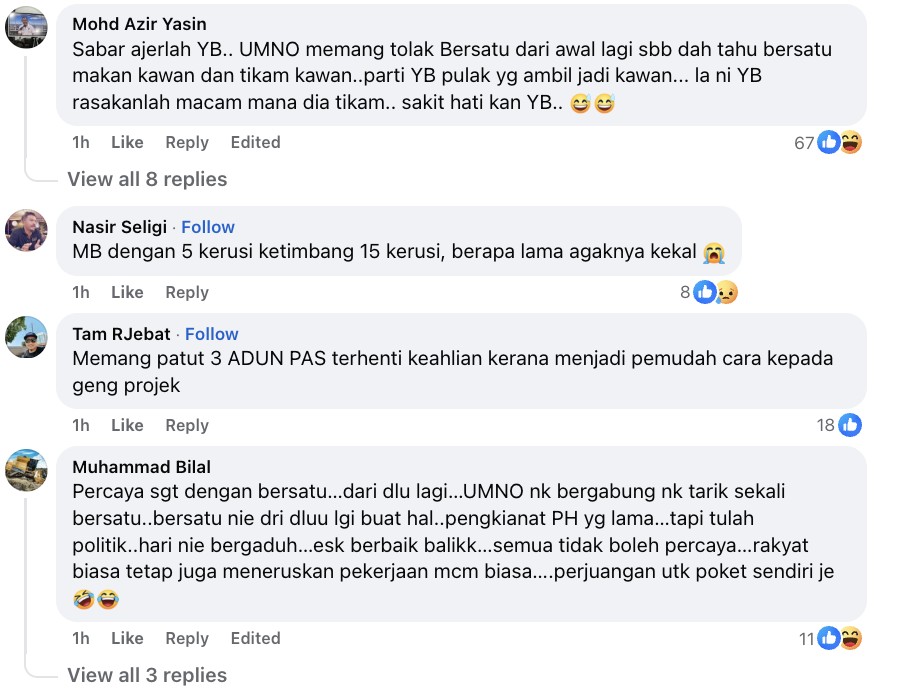Click the thumbs-up icon beside the count 8
Viewport: 908px width, 688px height.
tap(706, 292)
